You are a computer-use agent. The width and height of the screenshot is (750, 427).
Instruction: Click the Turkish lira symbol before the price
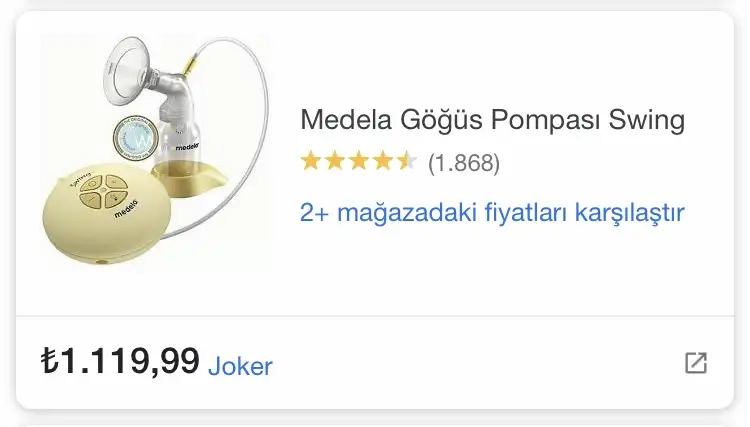point(50,360)
